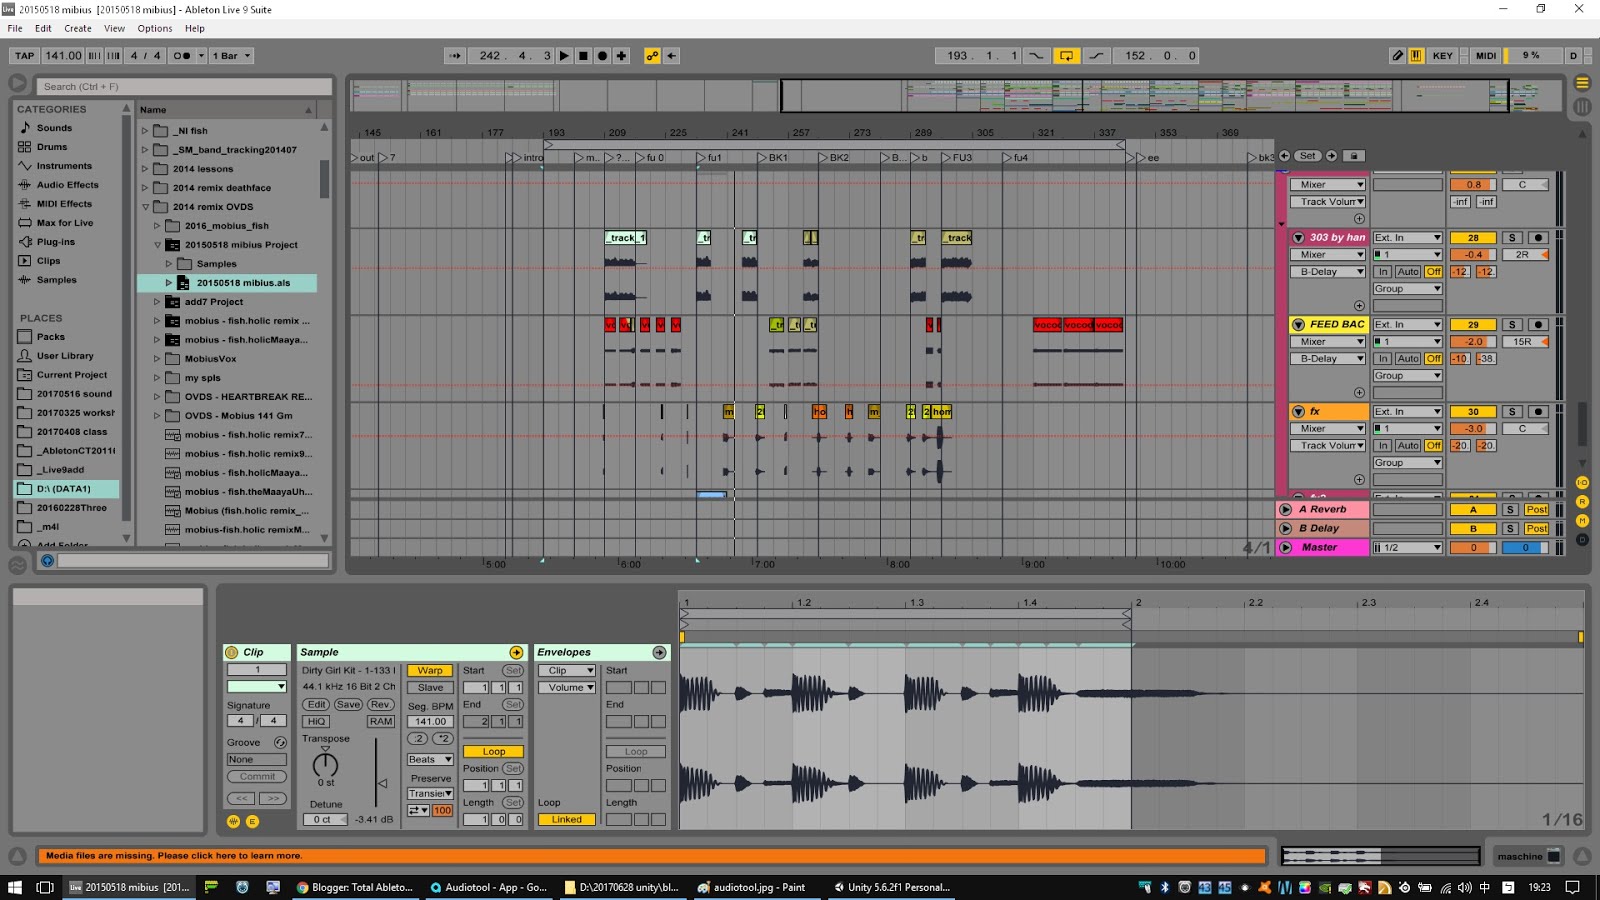This screenshot has width=1600, height=900.
Task: Open the Options menu
Action: (x=155, y=29)
